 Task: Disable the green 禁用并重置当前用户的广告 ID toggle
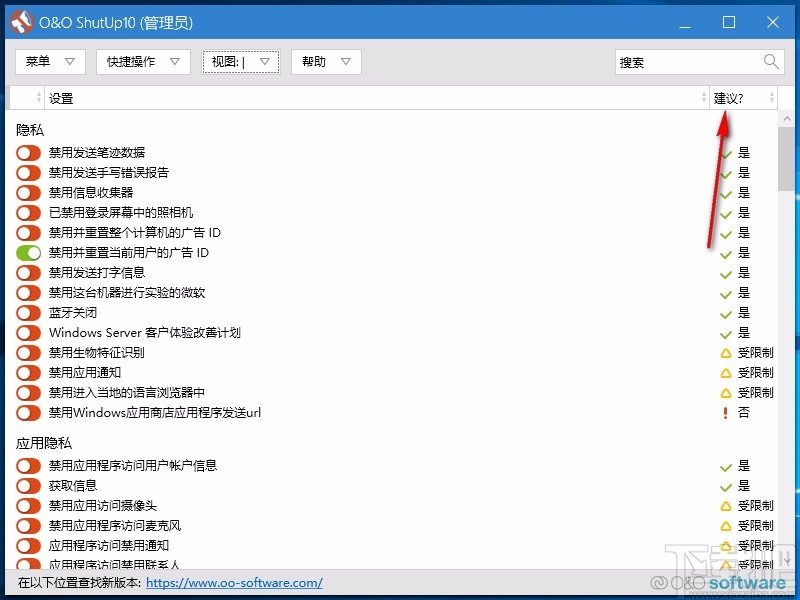26,252
